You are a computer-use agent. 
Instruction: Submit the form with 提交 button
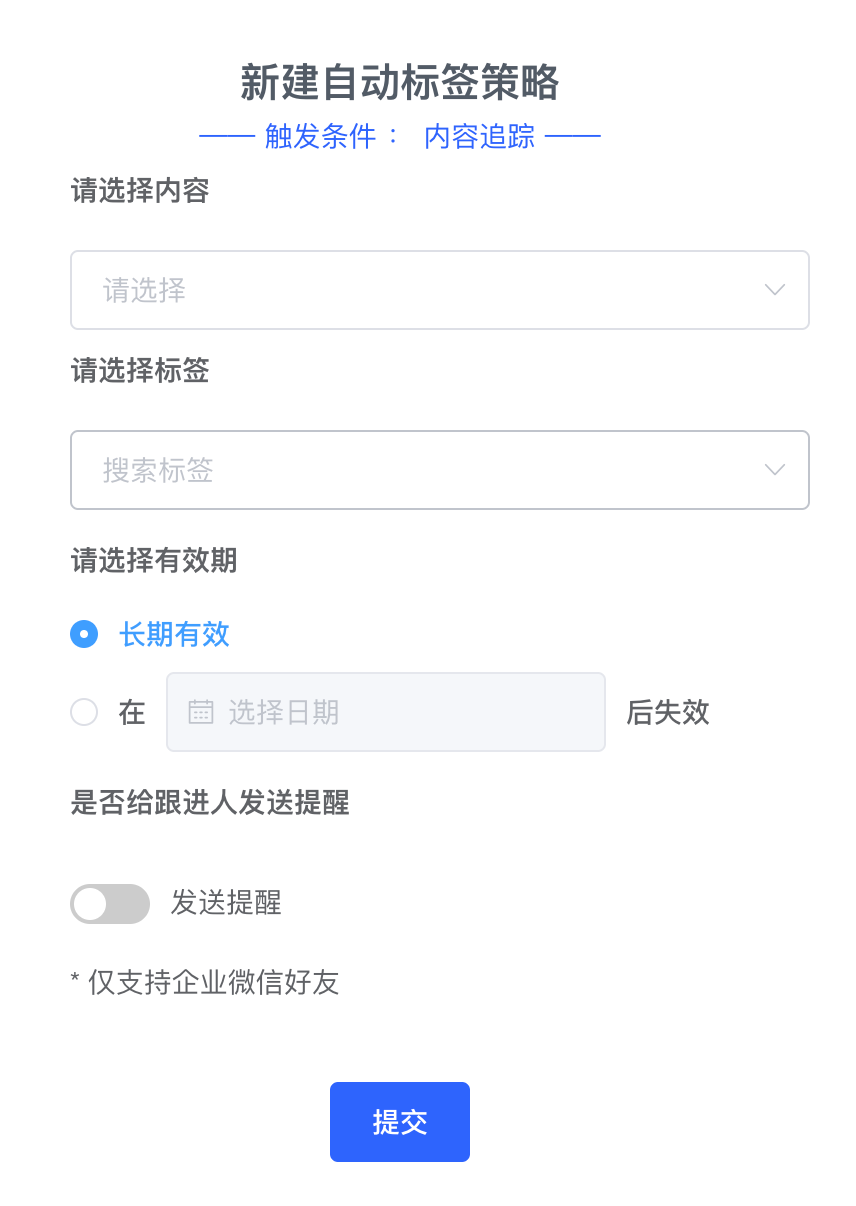coord(400,1122)
